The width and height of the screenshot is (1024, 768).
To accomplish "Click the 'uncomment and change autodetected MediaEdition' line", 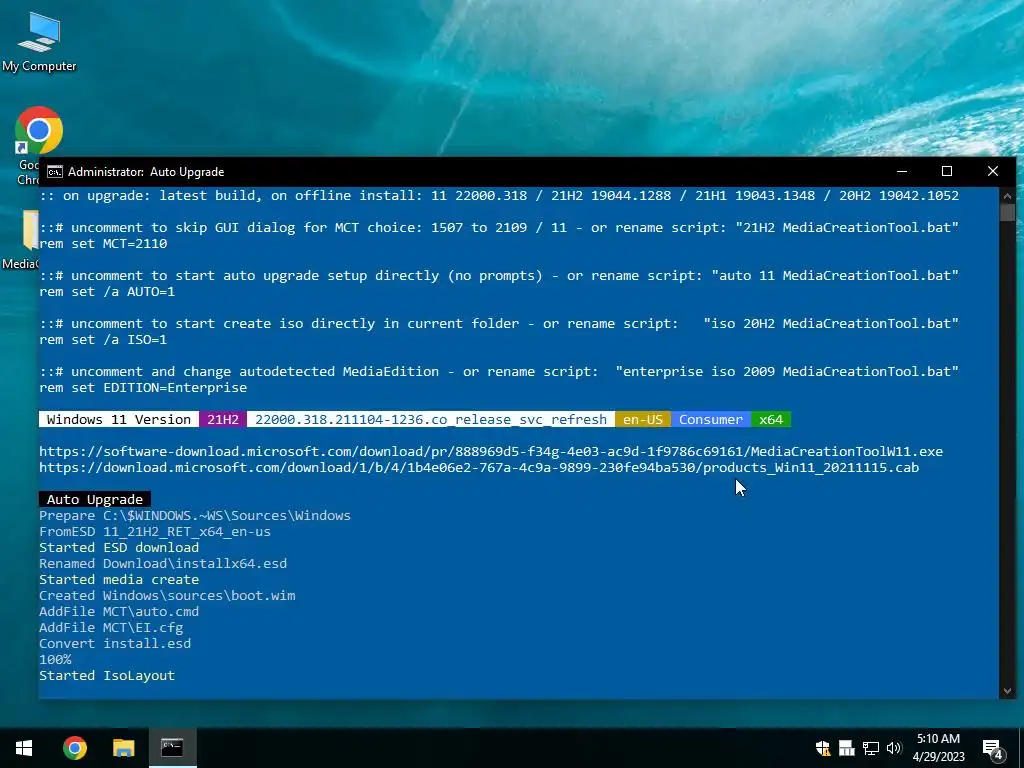I will pyautogui.click(x=499, y=372).
